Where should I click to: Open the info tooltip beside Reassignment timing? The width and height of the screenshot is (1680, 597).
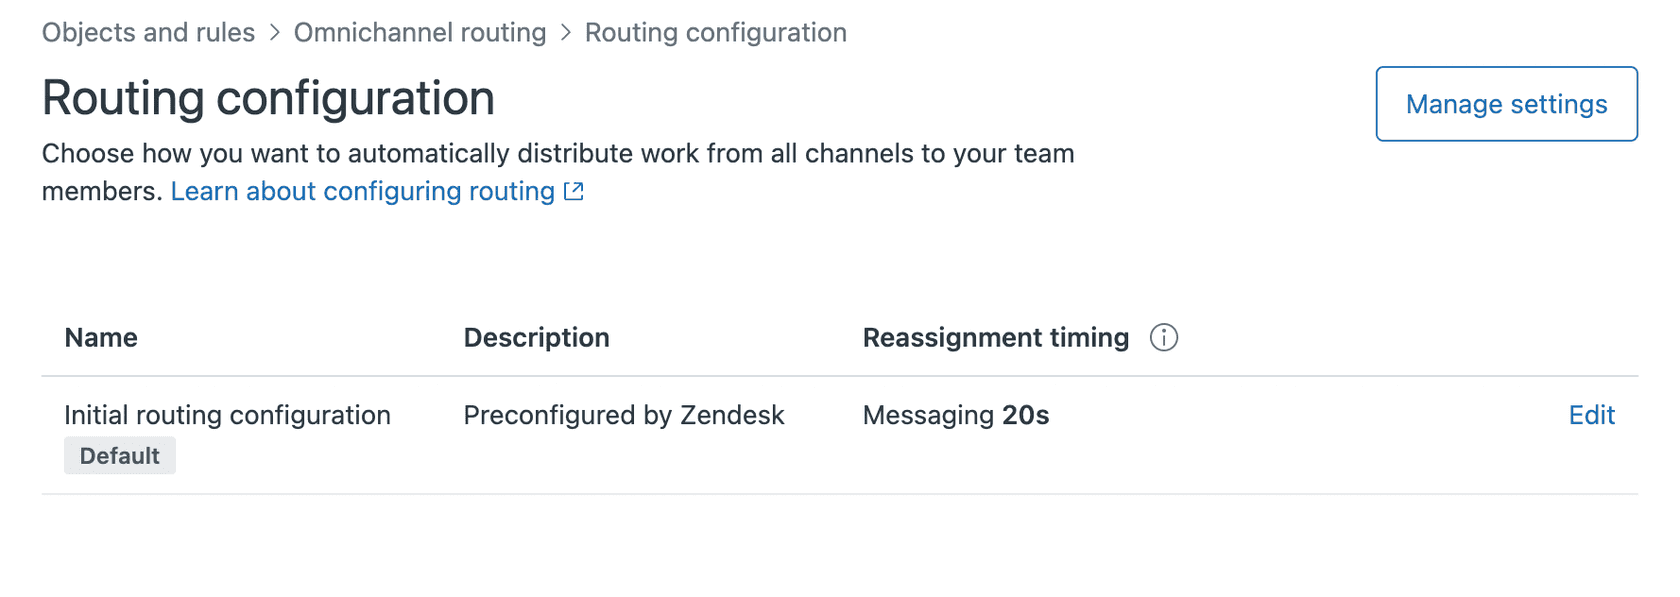(x=1163, y=338)
